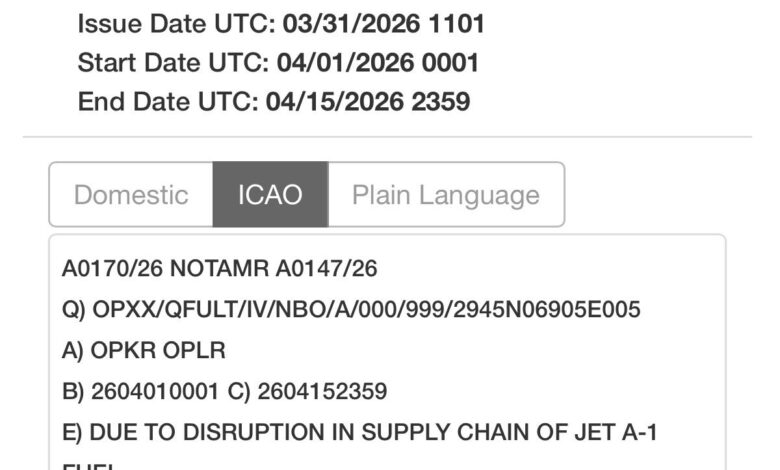
Task: Select the ICAO tab
Action: (270, 195)
